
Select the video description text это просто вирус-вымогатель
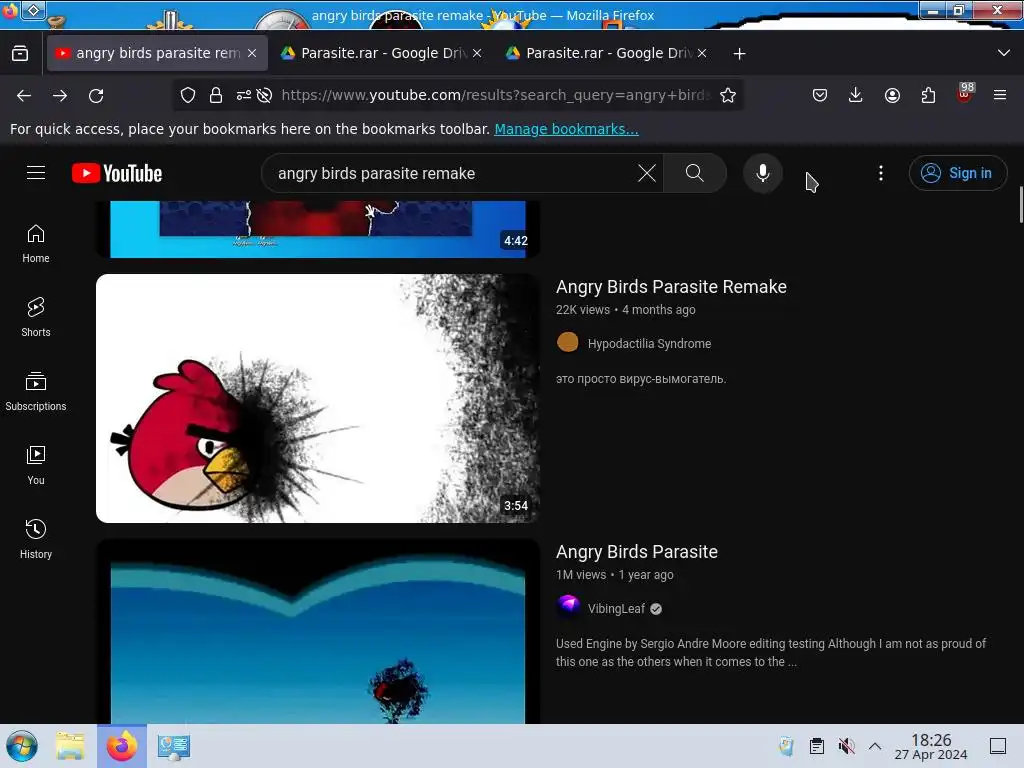[x=641, y=379]
